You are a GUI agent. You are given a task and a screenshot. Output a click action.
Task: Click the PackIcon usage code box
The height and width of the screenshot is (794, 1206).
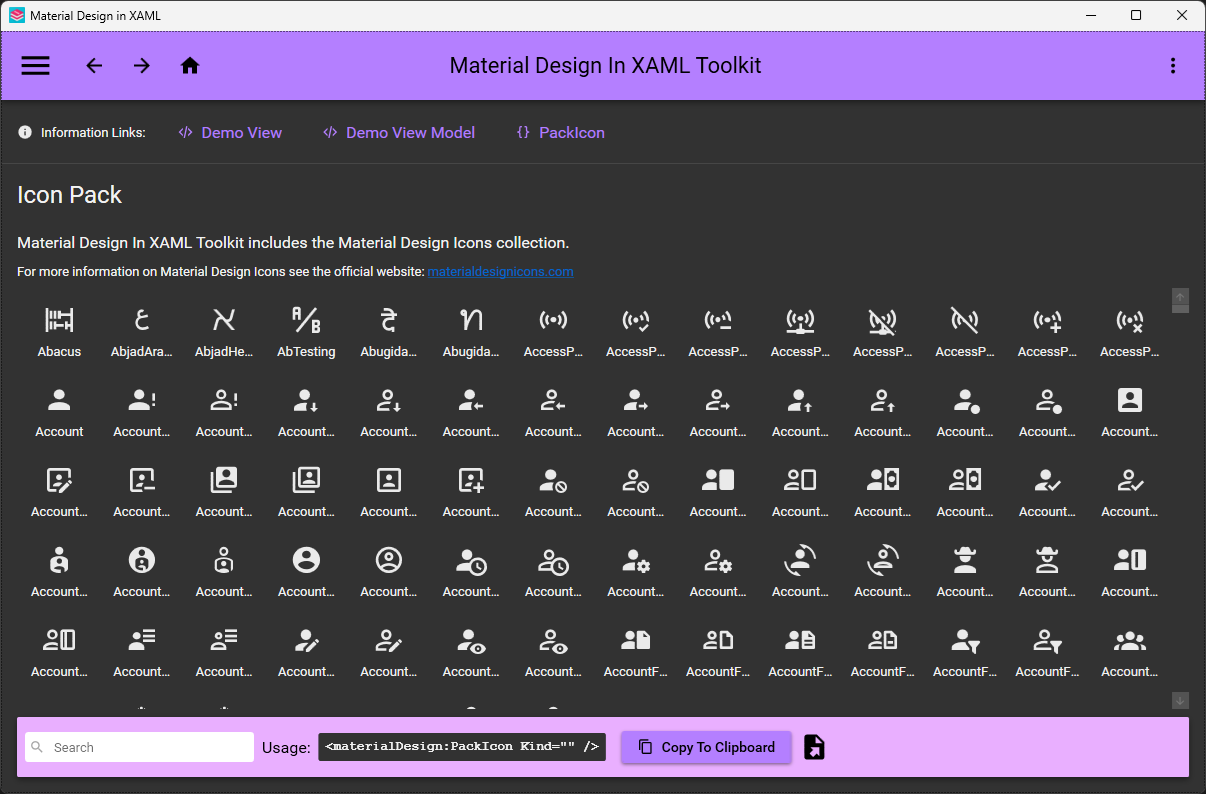pyautogui.click(x=462, y=747)
